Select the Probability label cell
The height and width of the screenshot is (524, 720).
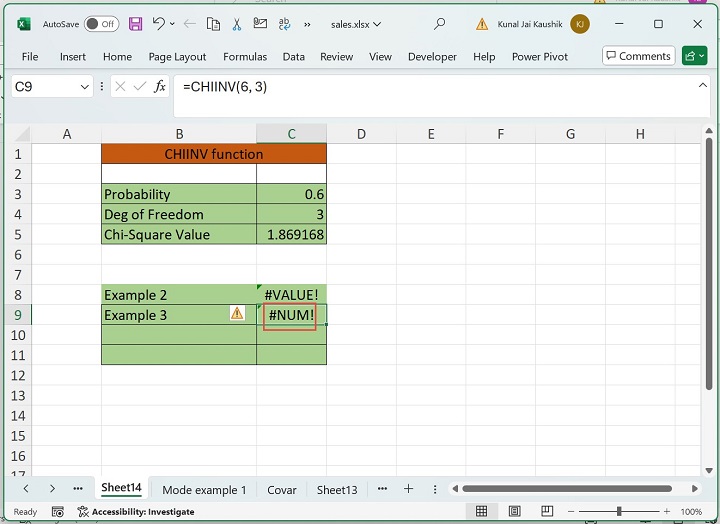click(179, 194)
